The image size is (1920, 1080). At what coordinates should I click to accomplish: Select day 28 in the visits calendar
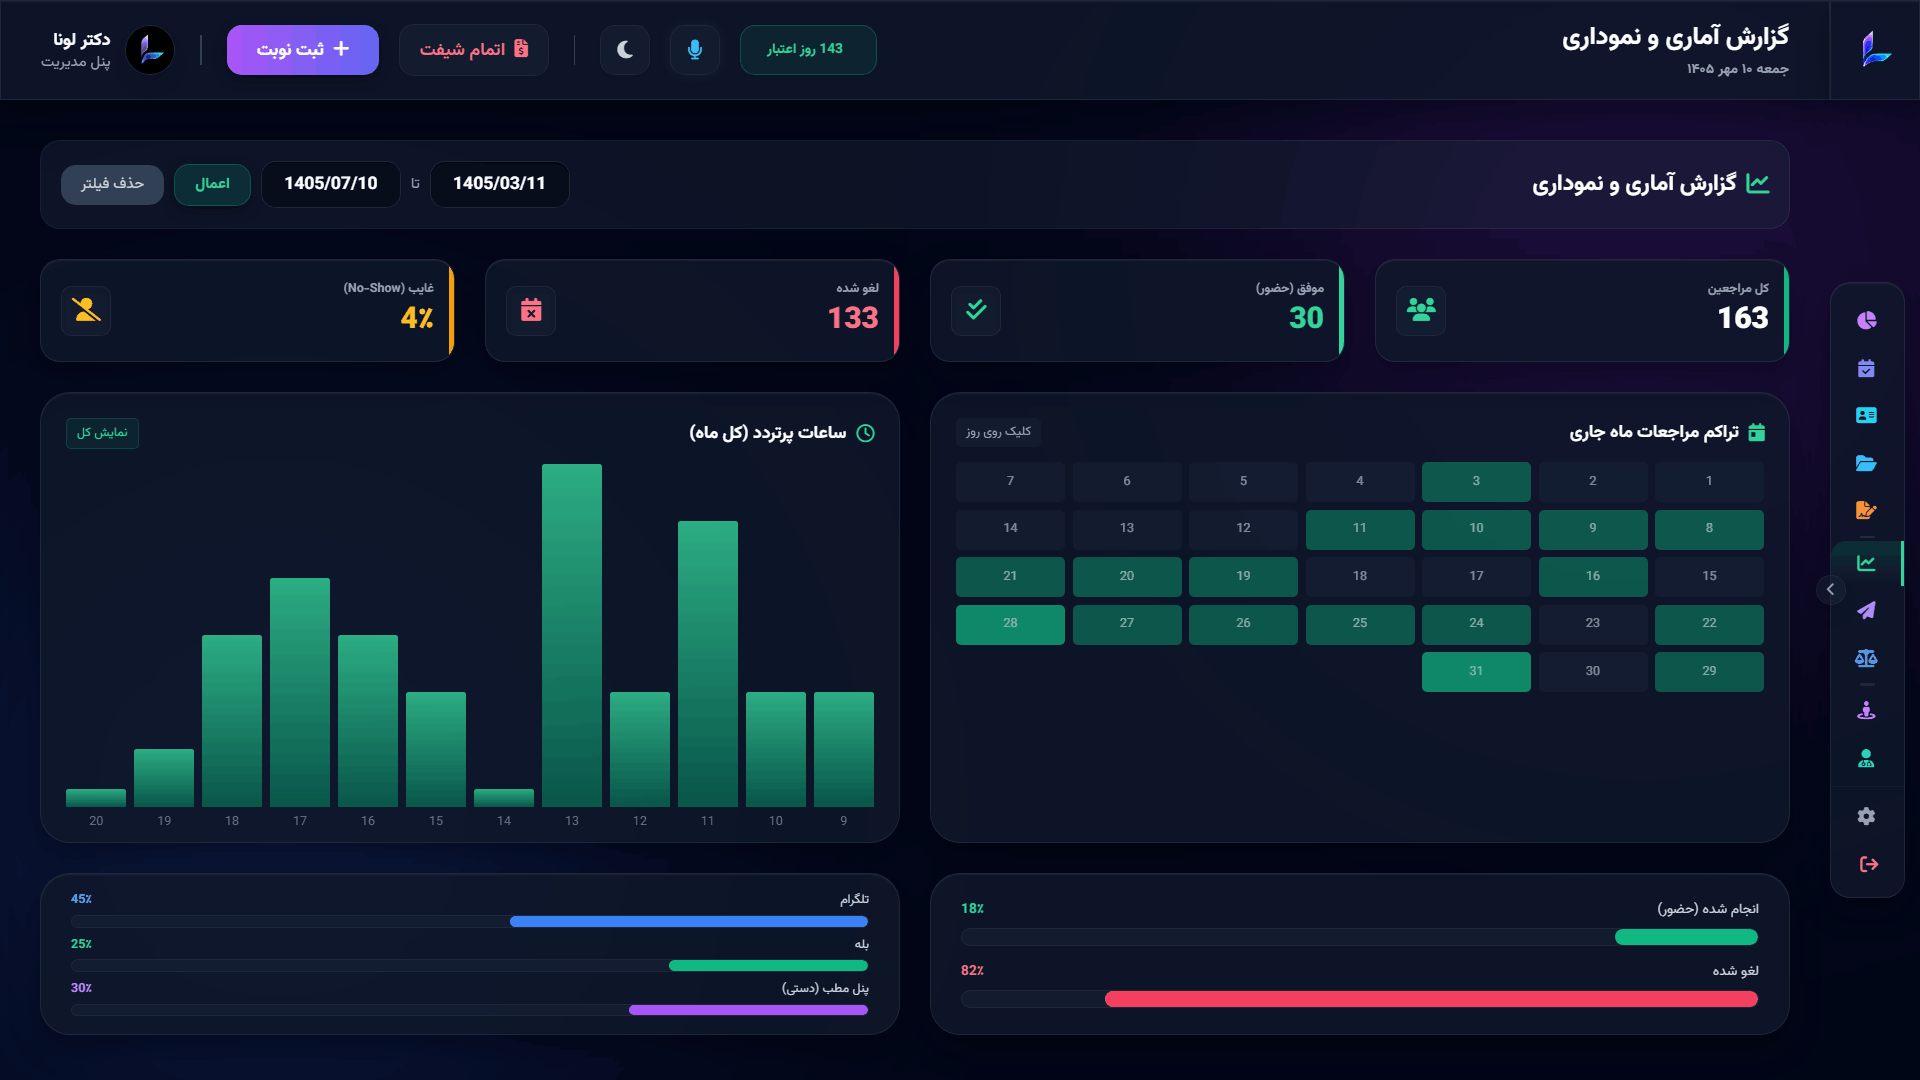[x=1010, y=624]
